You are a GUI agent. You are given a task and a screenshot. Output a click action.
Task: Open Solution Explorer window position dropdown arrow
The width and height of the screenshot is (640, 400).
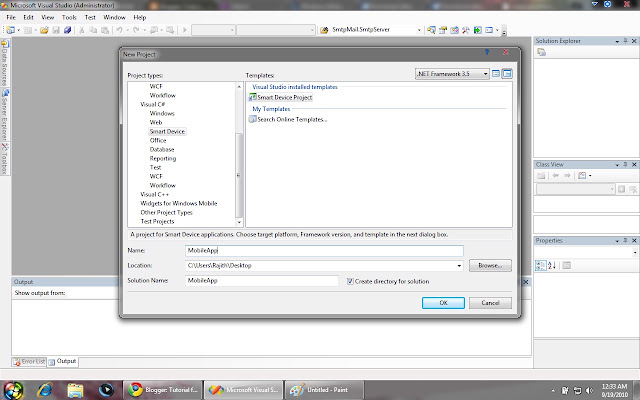click(617, 41)
